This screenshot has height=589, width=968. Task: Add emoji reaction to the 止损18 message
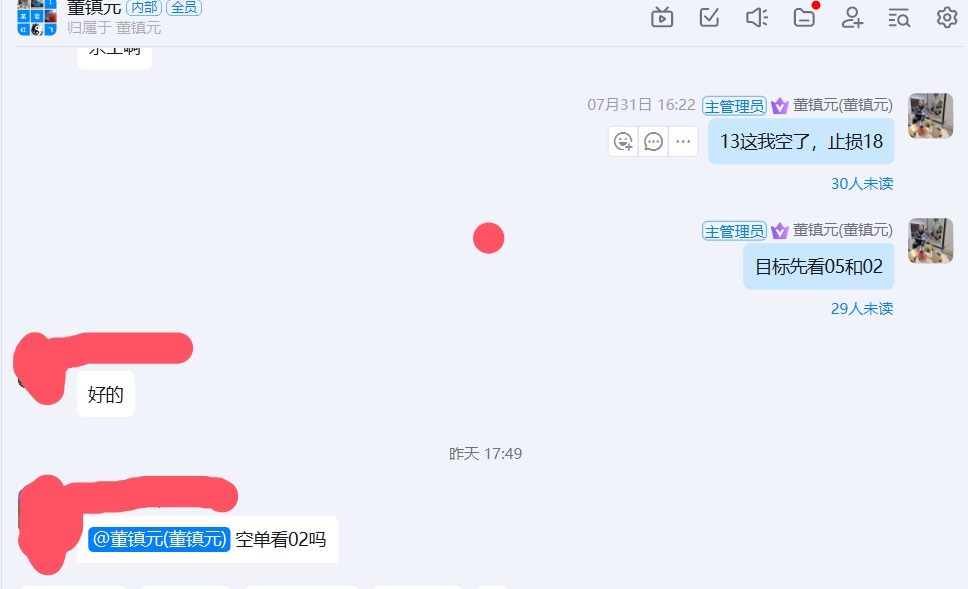(x=623, y=142)
